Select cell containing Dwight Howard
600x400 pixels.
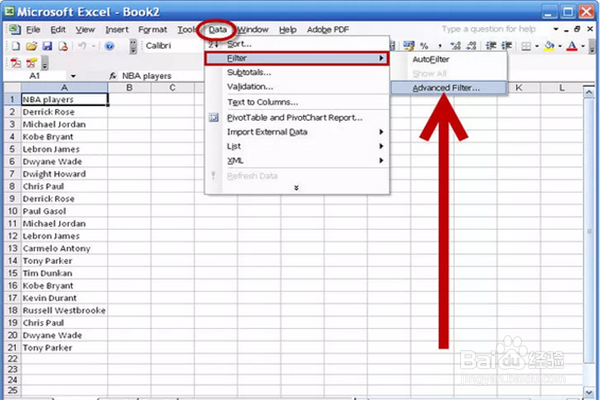[64, 174]
